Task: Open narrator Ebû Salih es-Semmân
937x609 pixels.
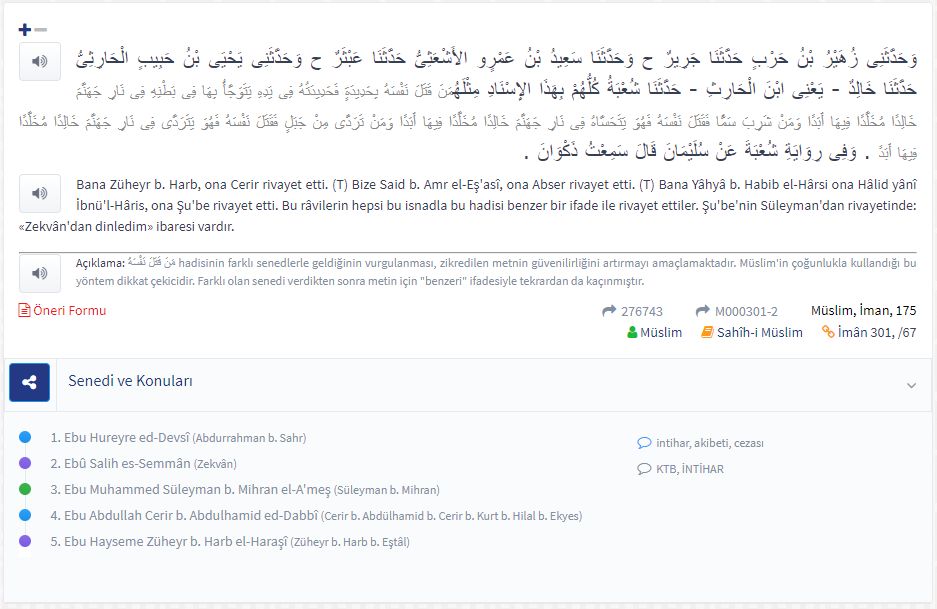Action: (143, 463)
